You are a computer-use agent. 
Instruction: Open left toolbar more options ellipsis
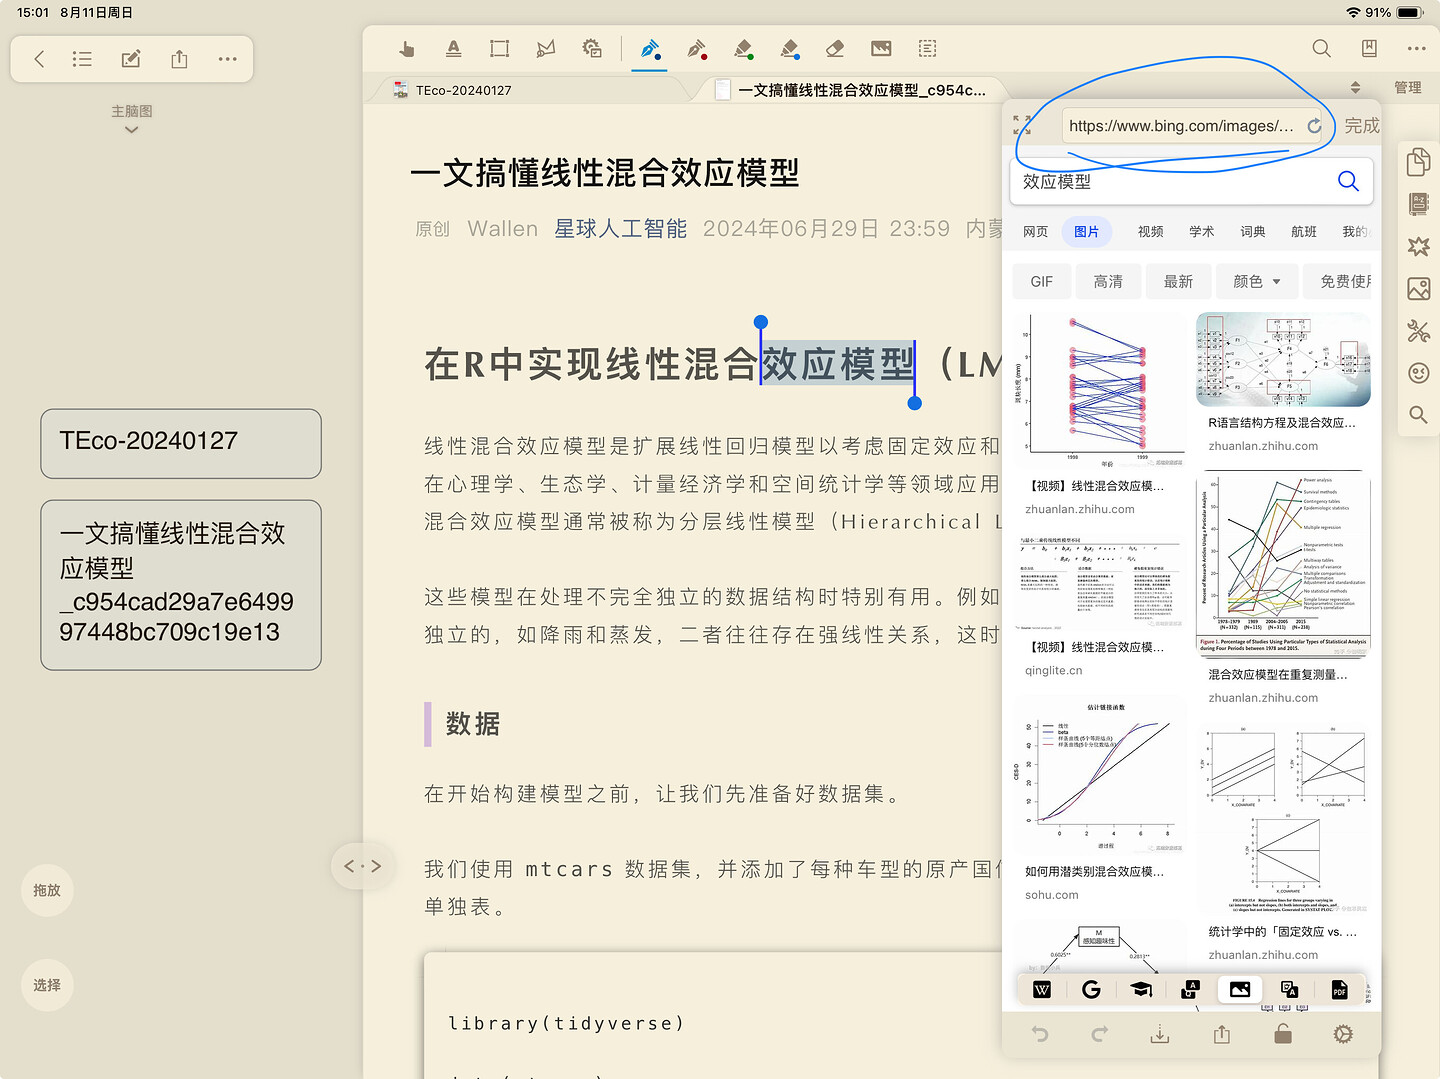[x=228, y=59]
